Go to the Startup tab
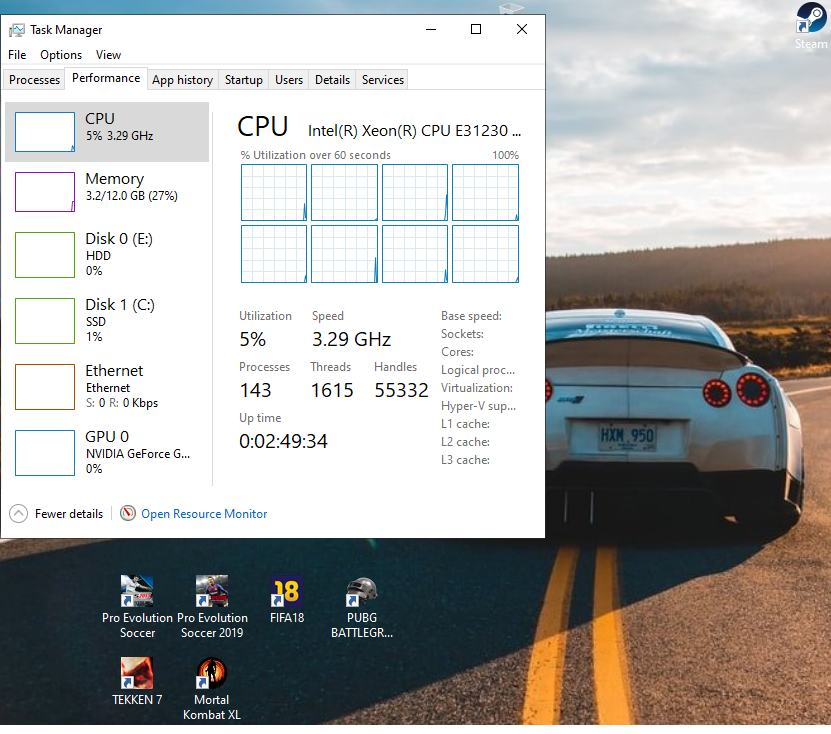The width and height of the screenshot is (831, 734). pos(243,80)
